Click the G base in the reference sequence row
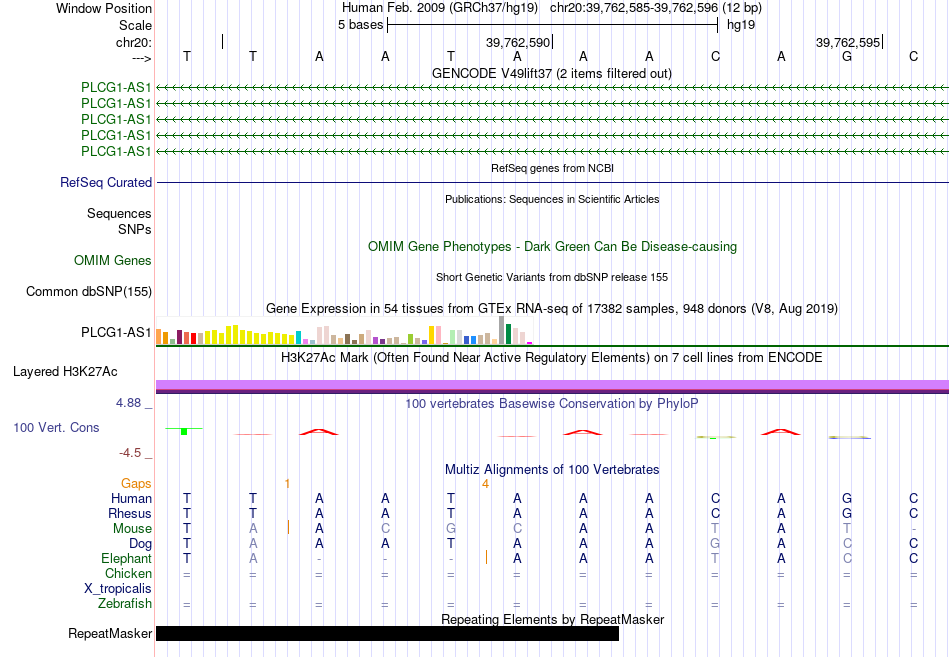 tap(847, 56)
